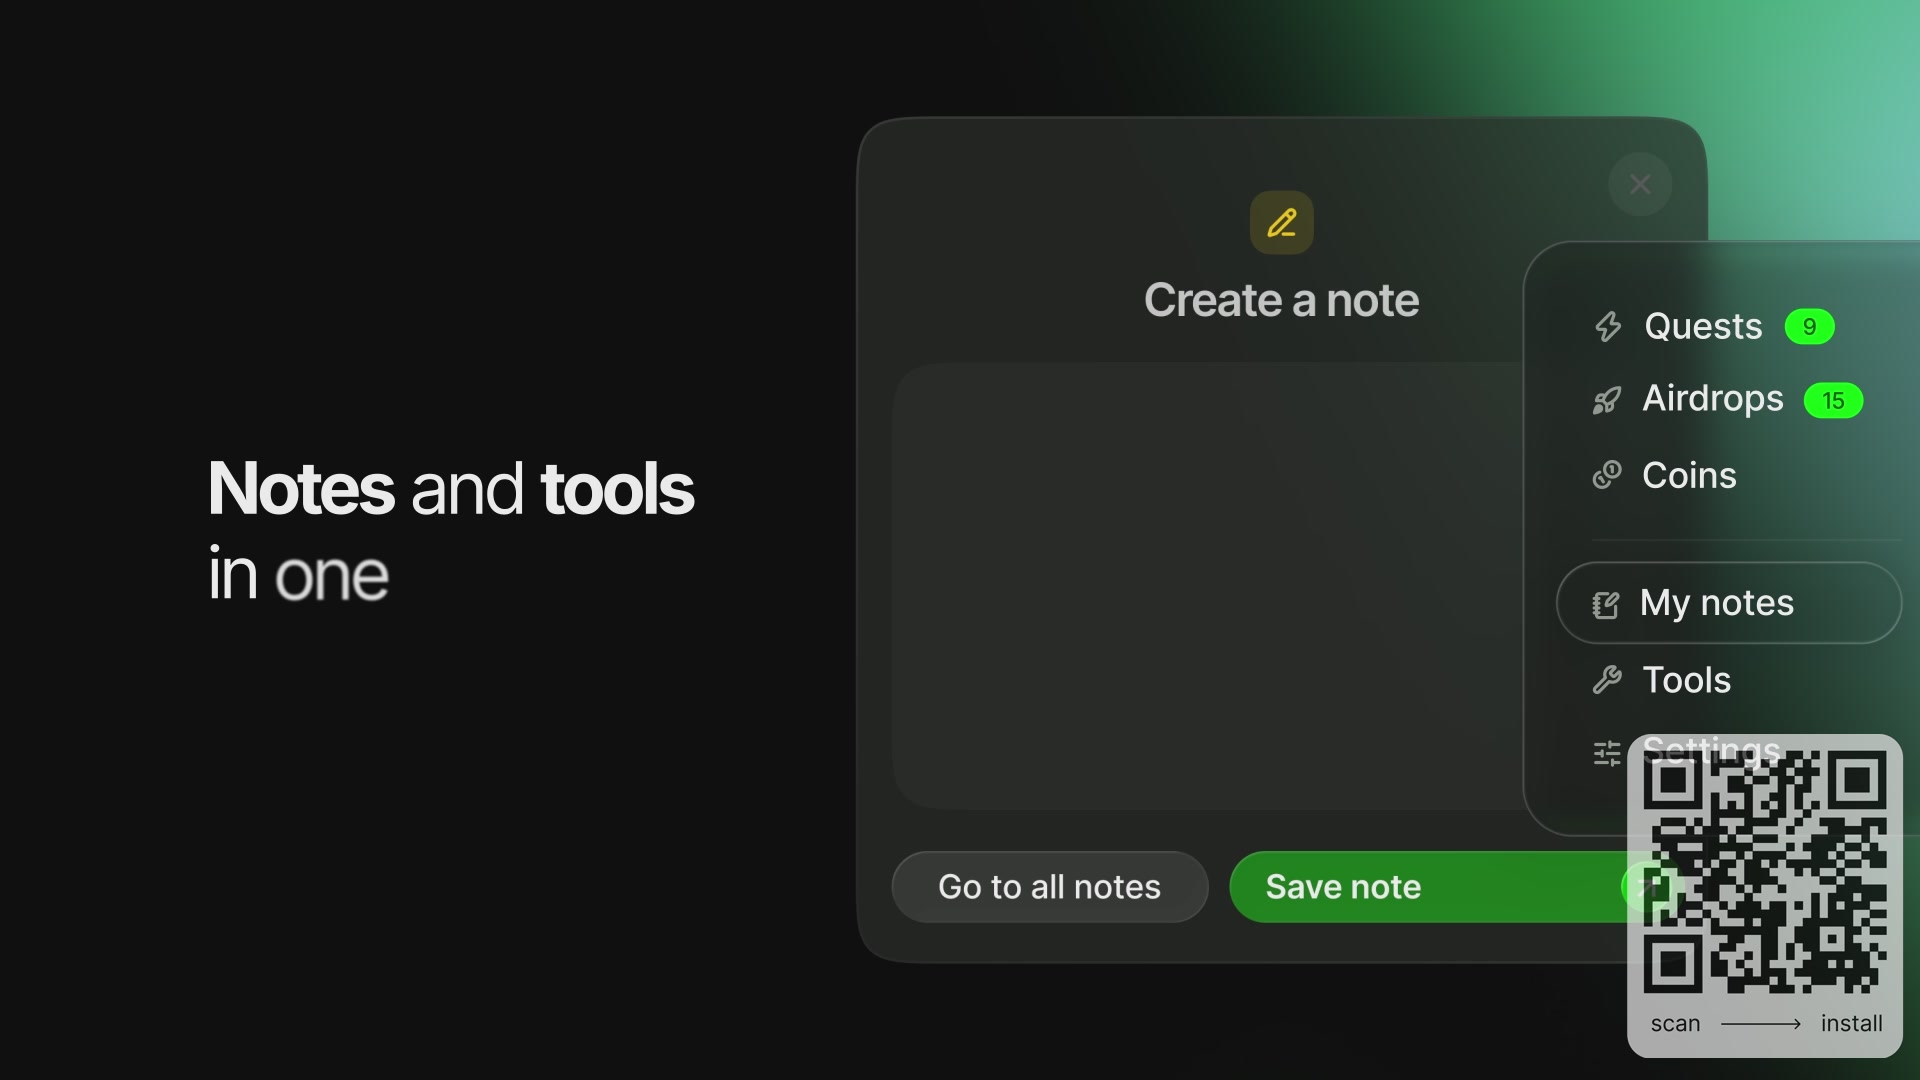Image resolution: width=1920 pixels, height=1080 pixels.
Task: Click the scan label under QR code
Action: (x=1675, y=1024)
